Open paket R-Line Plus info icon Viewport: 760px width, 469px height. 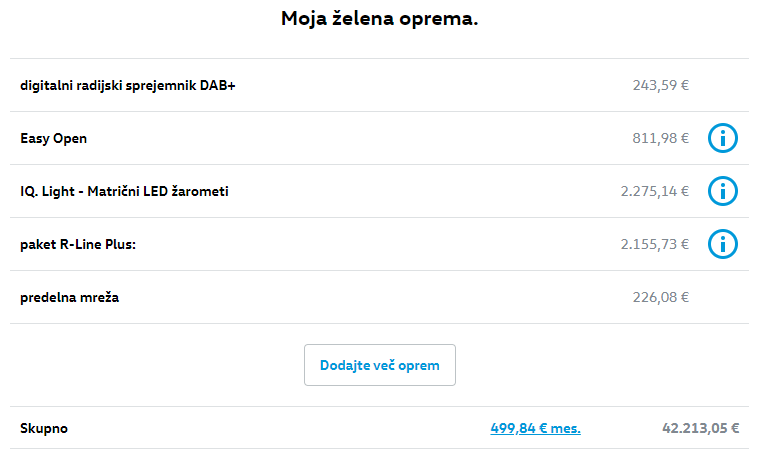click(723, 244)
